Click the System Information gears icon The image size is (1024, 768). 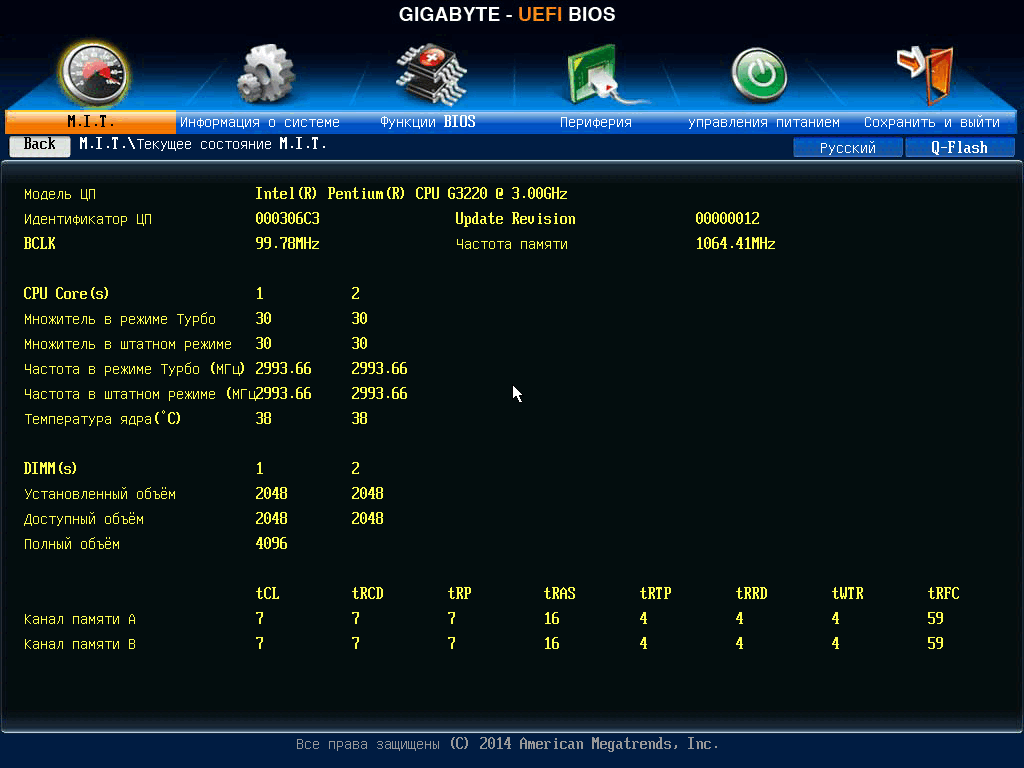point(265,74)
